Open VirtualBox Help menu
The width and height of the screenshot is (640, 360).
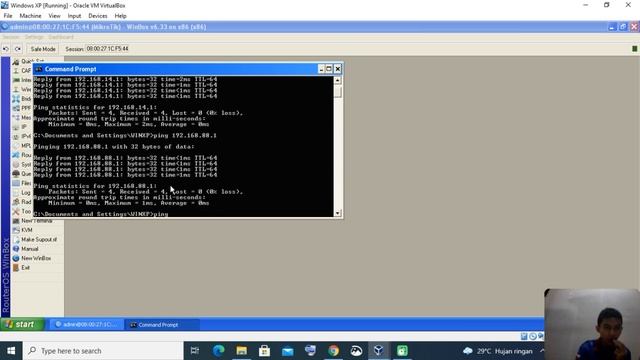[120, 16]
